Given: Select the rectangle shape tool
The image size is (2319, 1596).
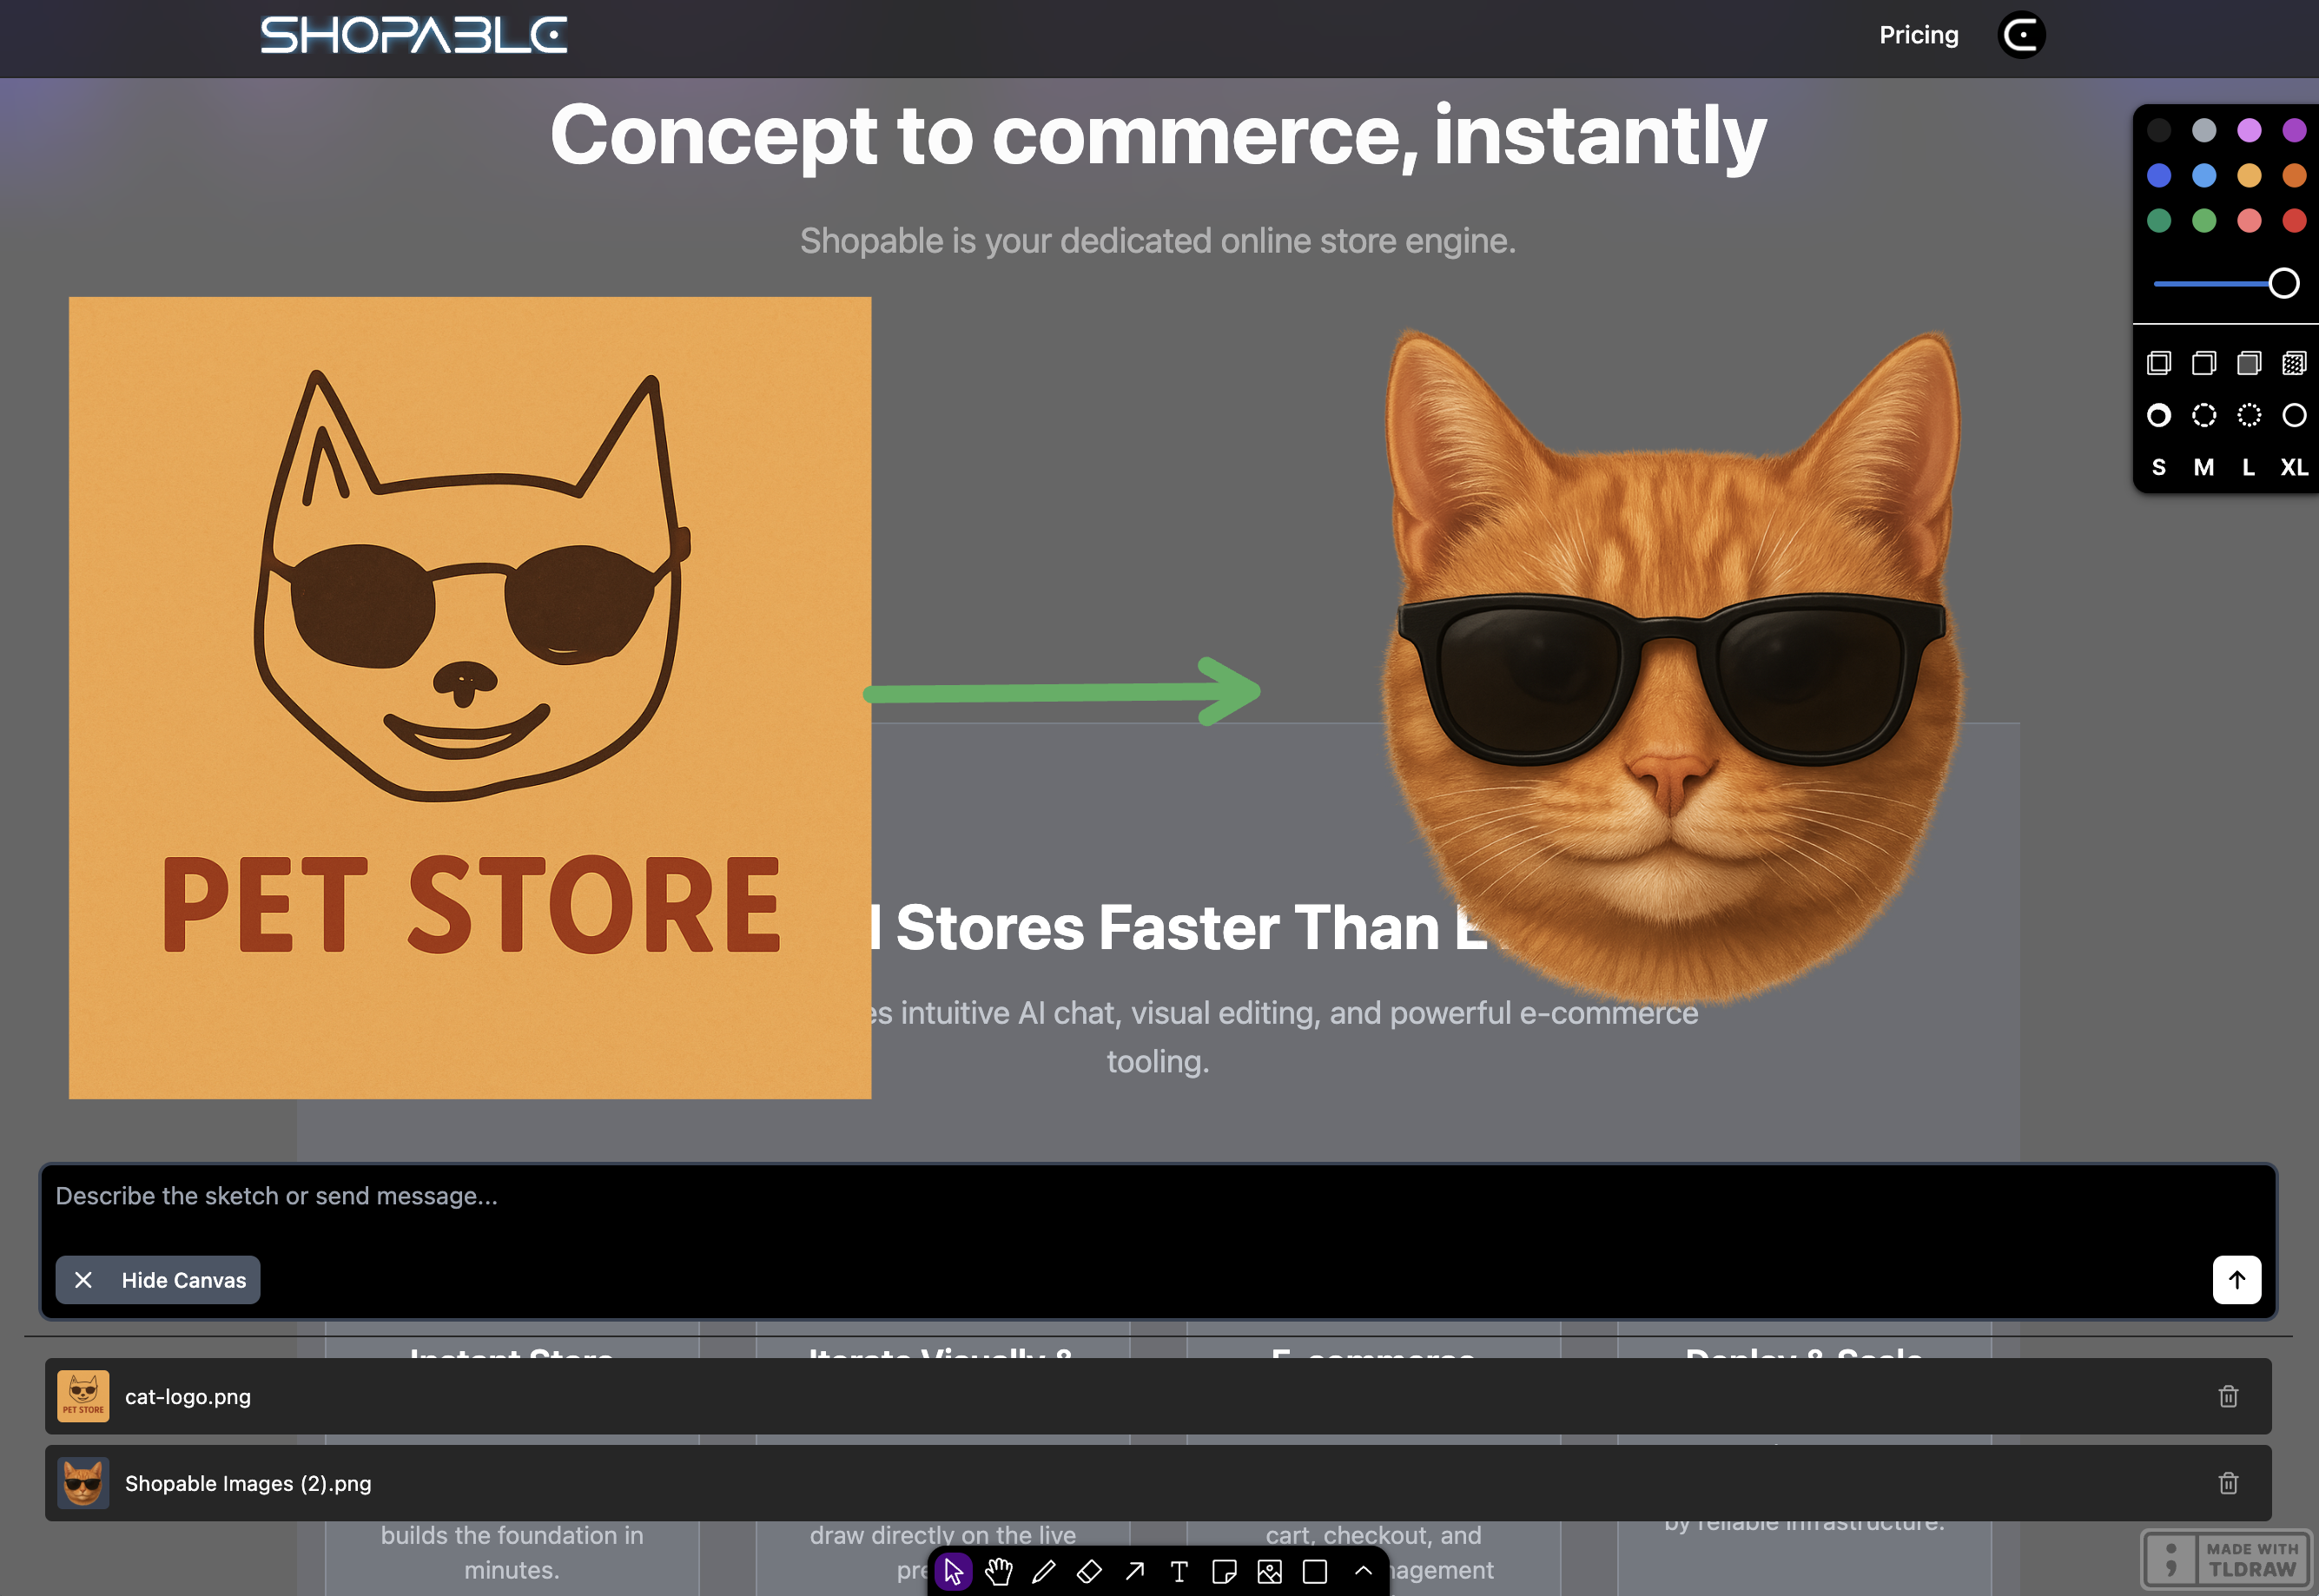Looking at the screenshot, I should coord(1315,1572).
